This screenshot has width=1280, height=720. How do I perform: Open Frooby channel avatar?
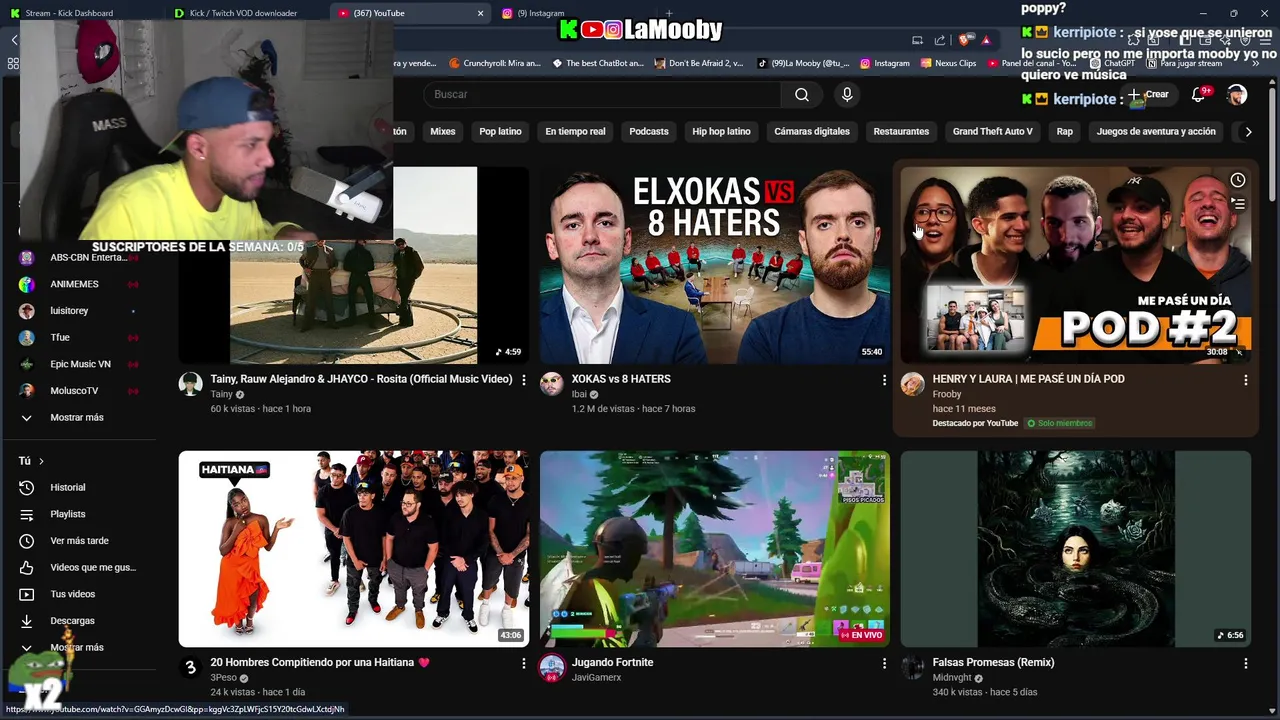(x=913, y=385)
